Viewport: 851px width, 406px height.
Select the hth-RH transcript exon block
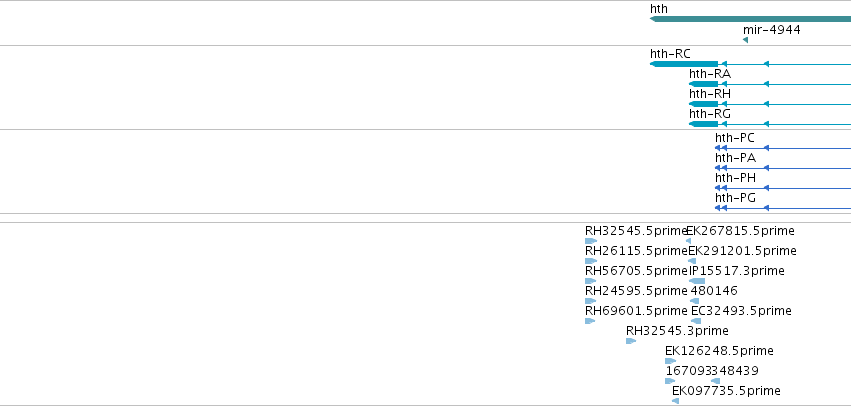[x=703, y=104]
